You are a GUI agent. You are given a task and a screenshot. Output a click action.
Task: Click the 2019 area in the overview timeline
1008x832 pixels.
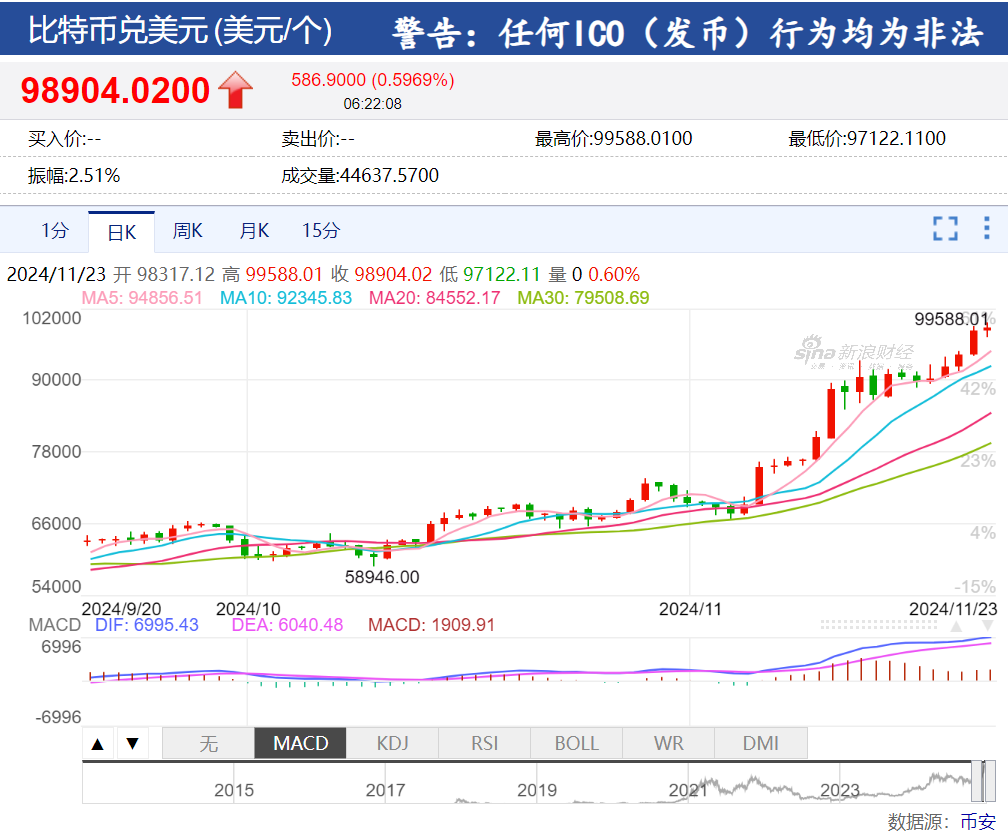(x=537, y=789)
